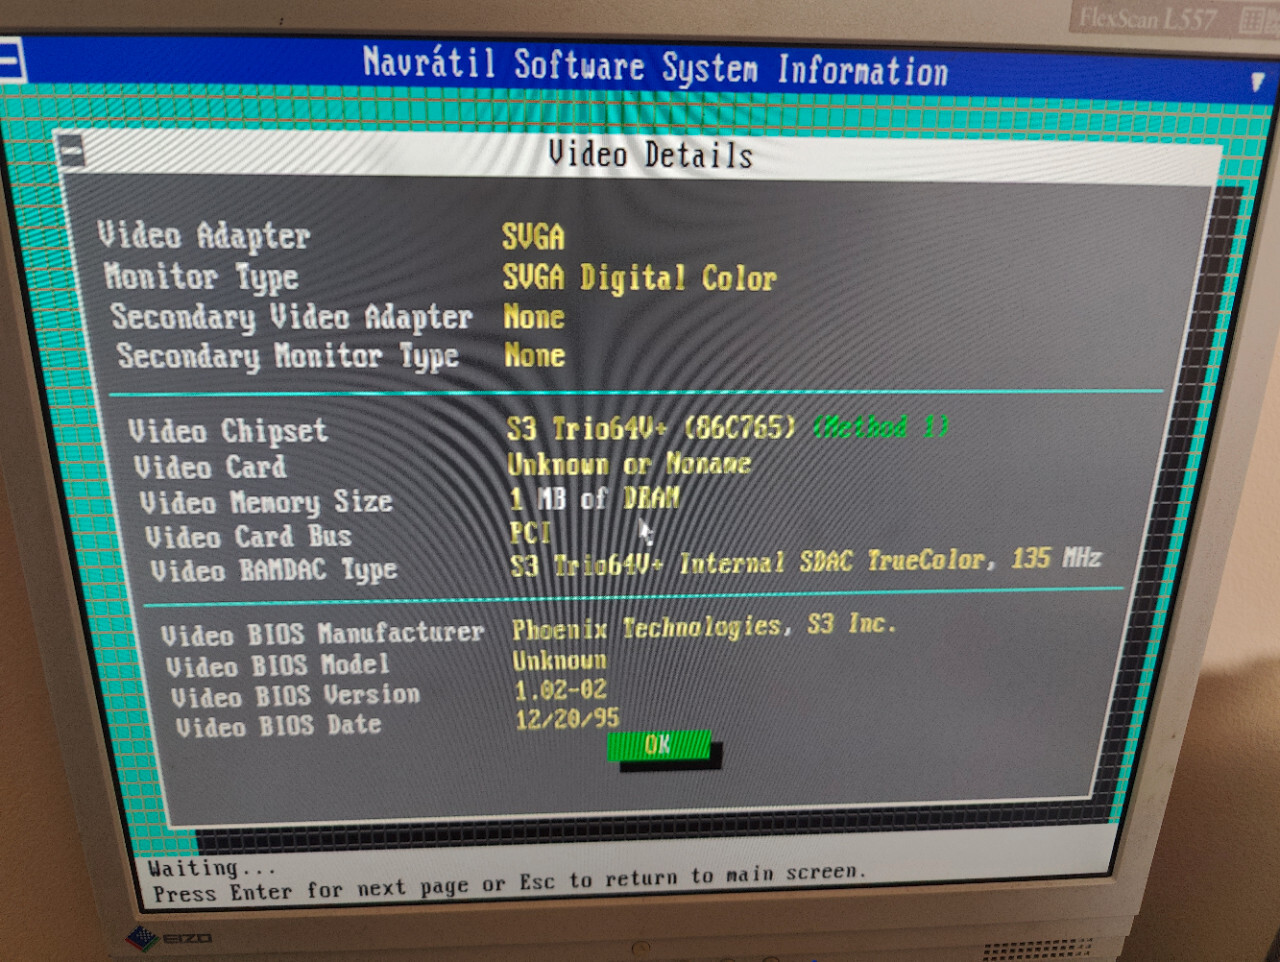1280x962 pixels.
Task: Select the 'Video Adapter' label
Action: (204, 236)
